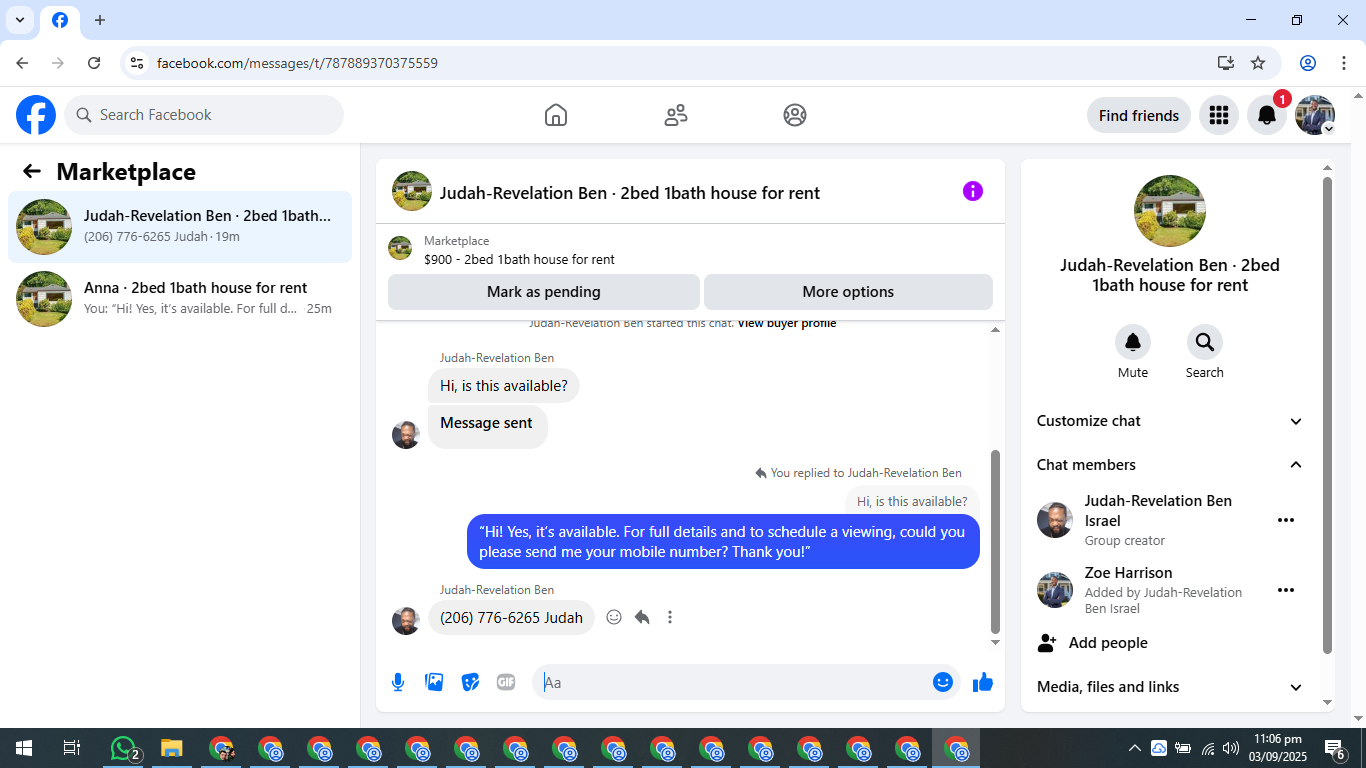Open options for Zoe Harrison member
Viewport: 1366px width, 768px height.
coord(1286,590)
